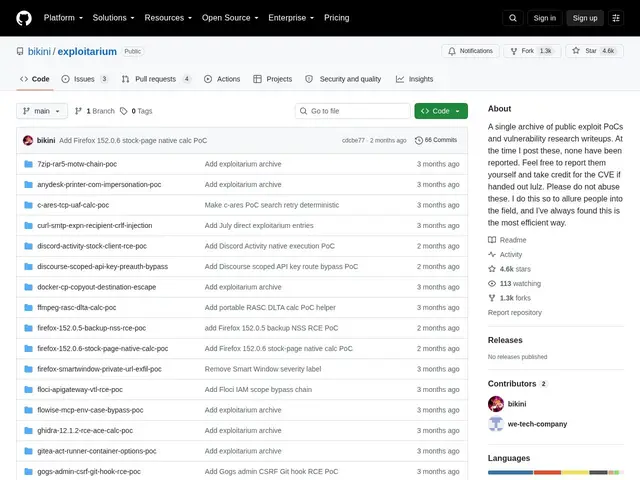The width and height of the screenshot is (640, 480).
Task: Open 1 Branch link
Action: click(95, 111)
